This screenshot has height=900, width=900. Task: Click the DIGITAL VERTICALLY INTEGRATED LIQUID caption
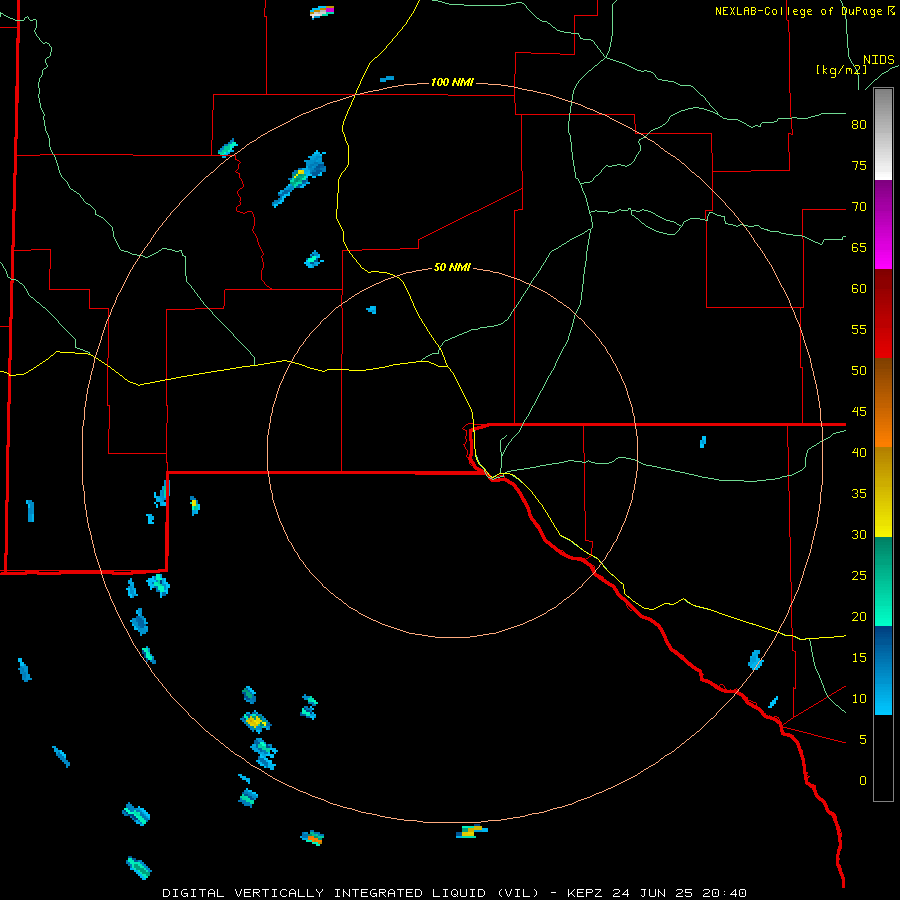[351, 893]
